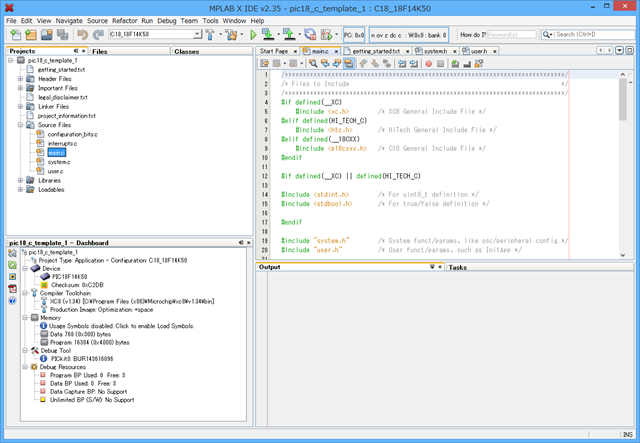Open the Refactor menu
The width and height of the screenshot is (640, 443).
(x=125, y=20)
